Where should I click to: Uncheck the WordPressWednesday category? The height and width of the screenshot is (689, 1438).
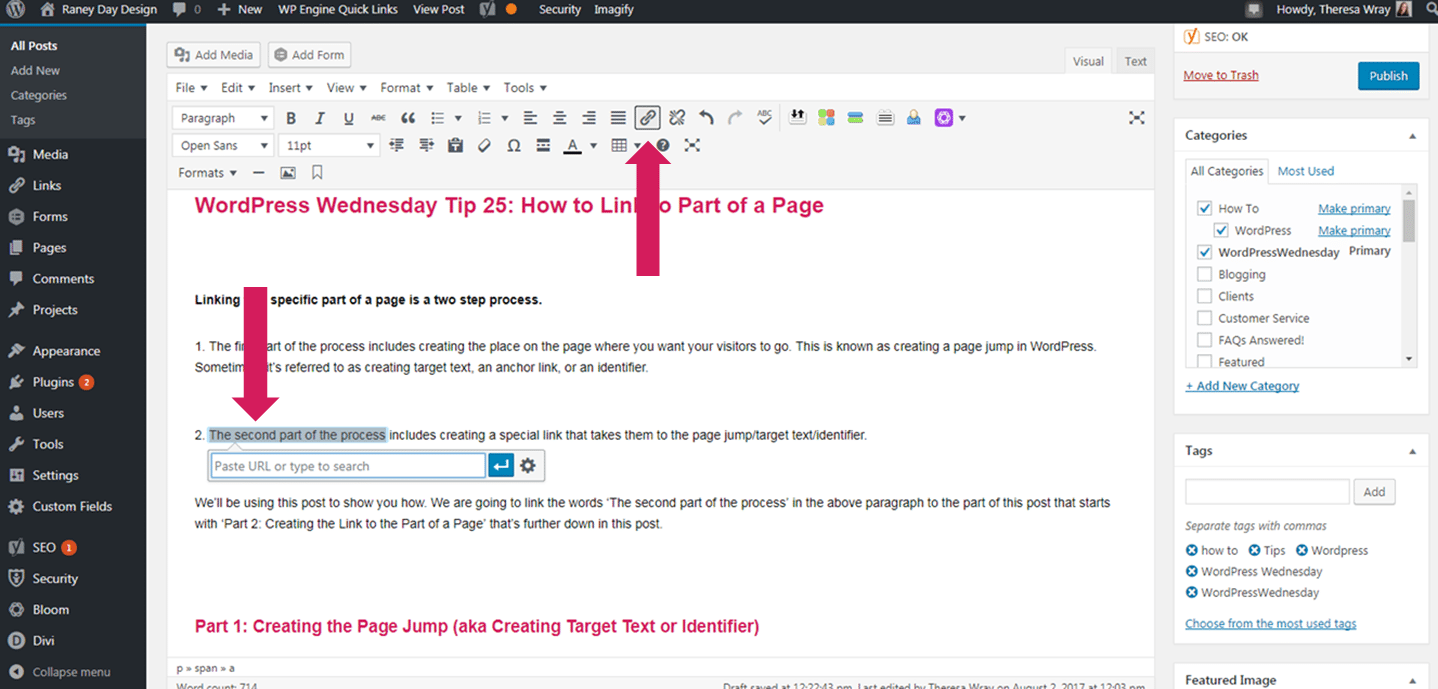1204,252
